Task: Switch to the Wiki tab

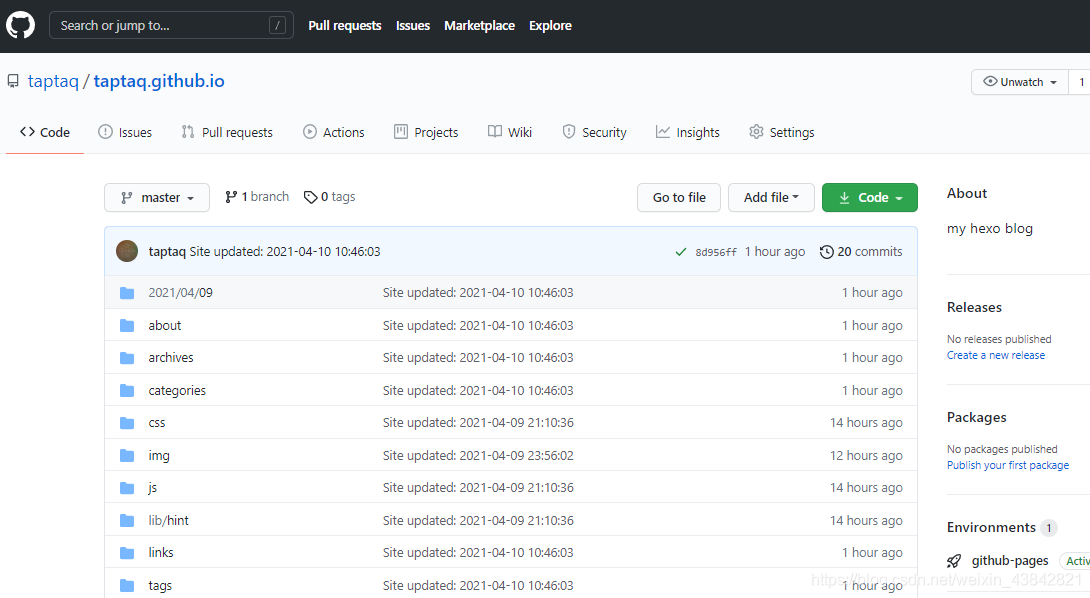Action: 510,132
